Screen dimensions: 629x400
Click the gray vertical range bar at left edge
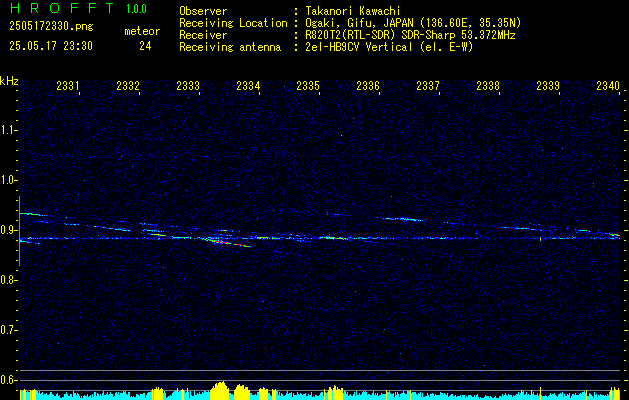tap(19, 231)
